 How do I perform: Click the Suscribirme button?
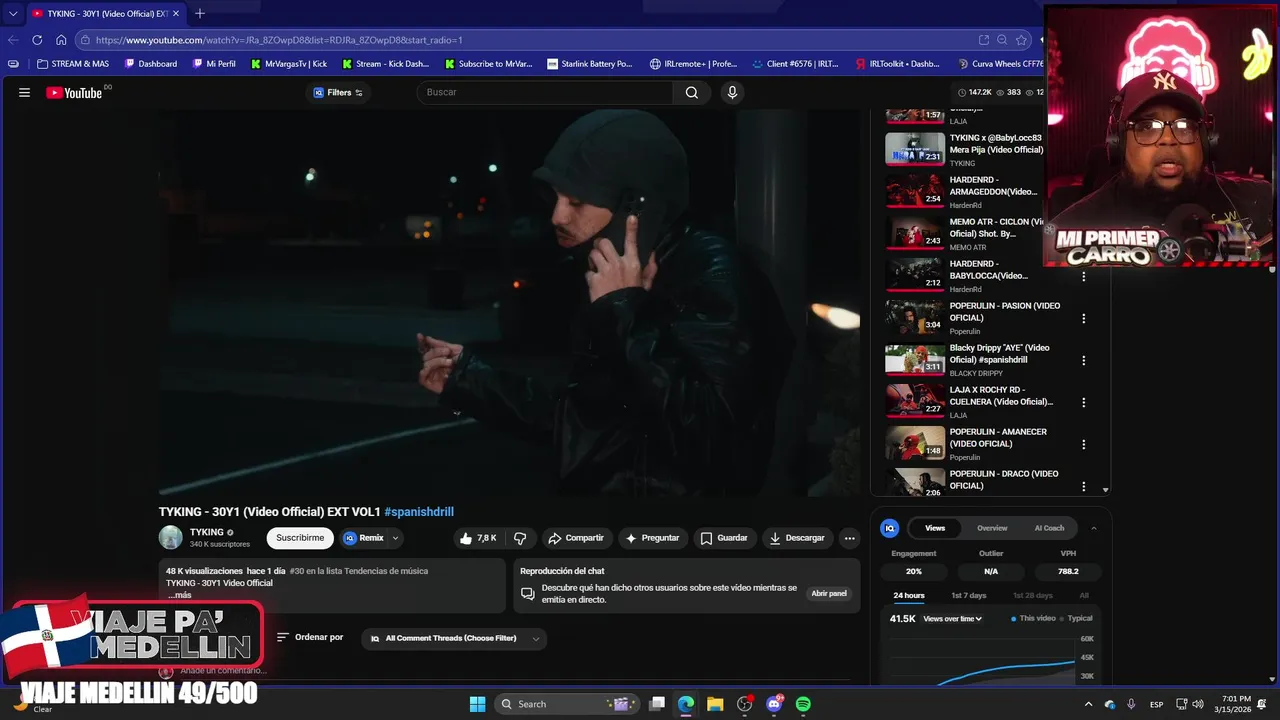coord(300,538)
